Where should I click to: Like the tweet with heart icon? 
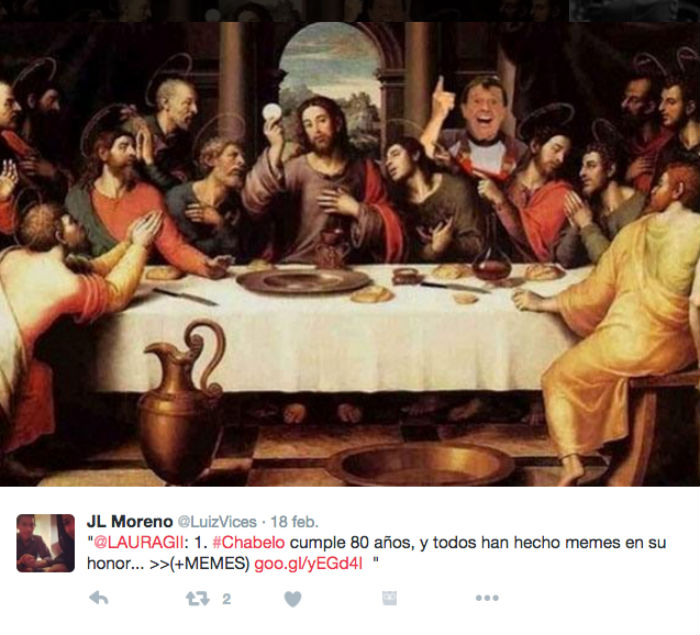pyautogui.click(x=293, y=599)
